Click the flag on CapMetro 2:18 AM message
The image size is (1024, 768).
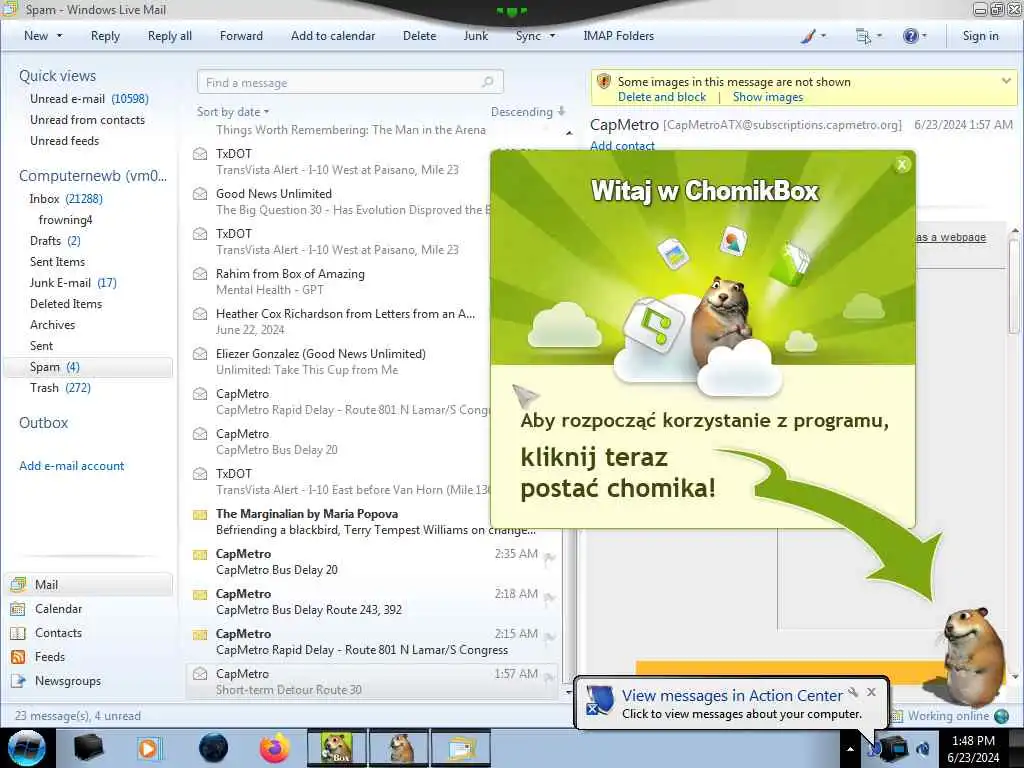[549, 598]
